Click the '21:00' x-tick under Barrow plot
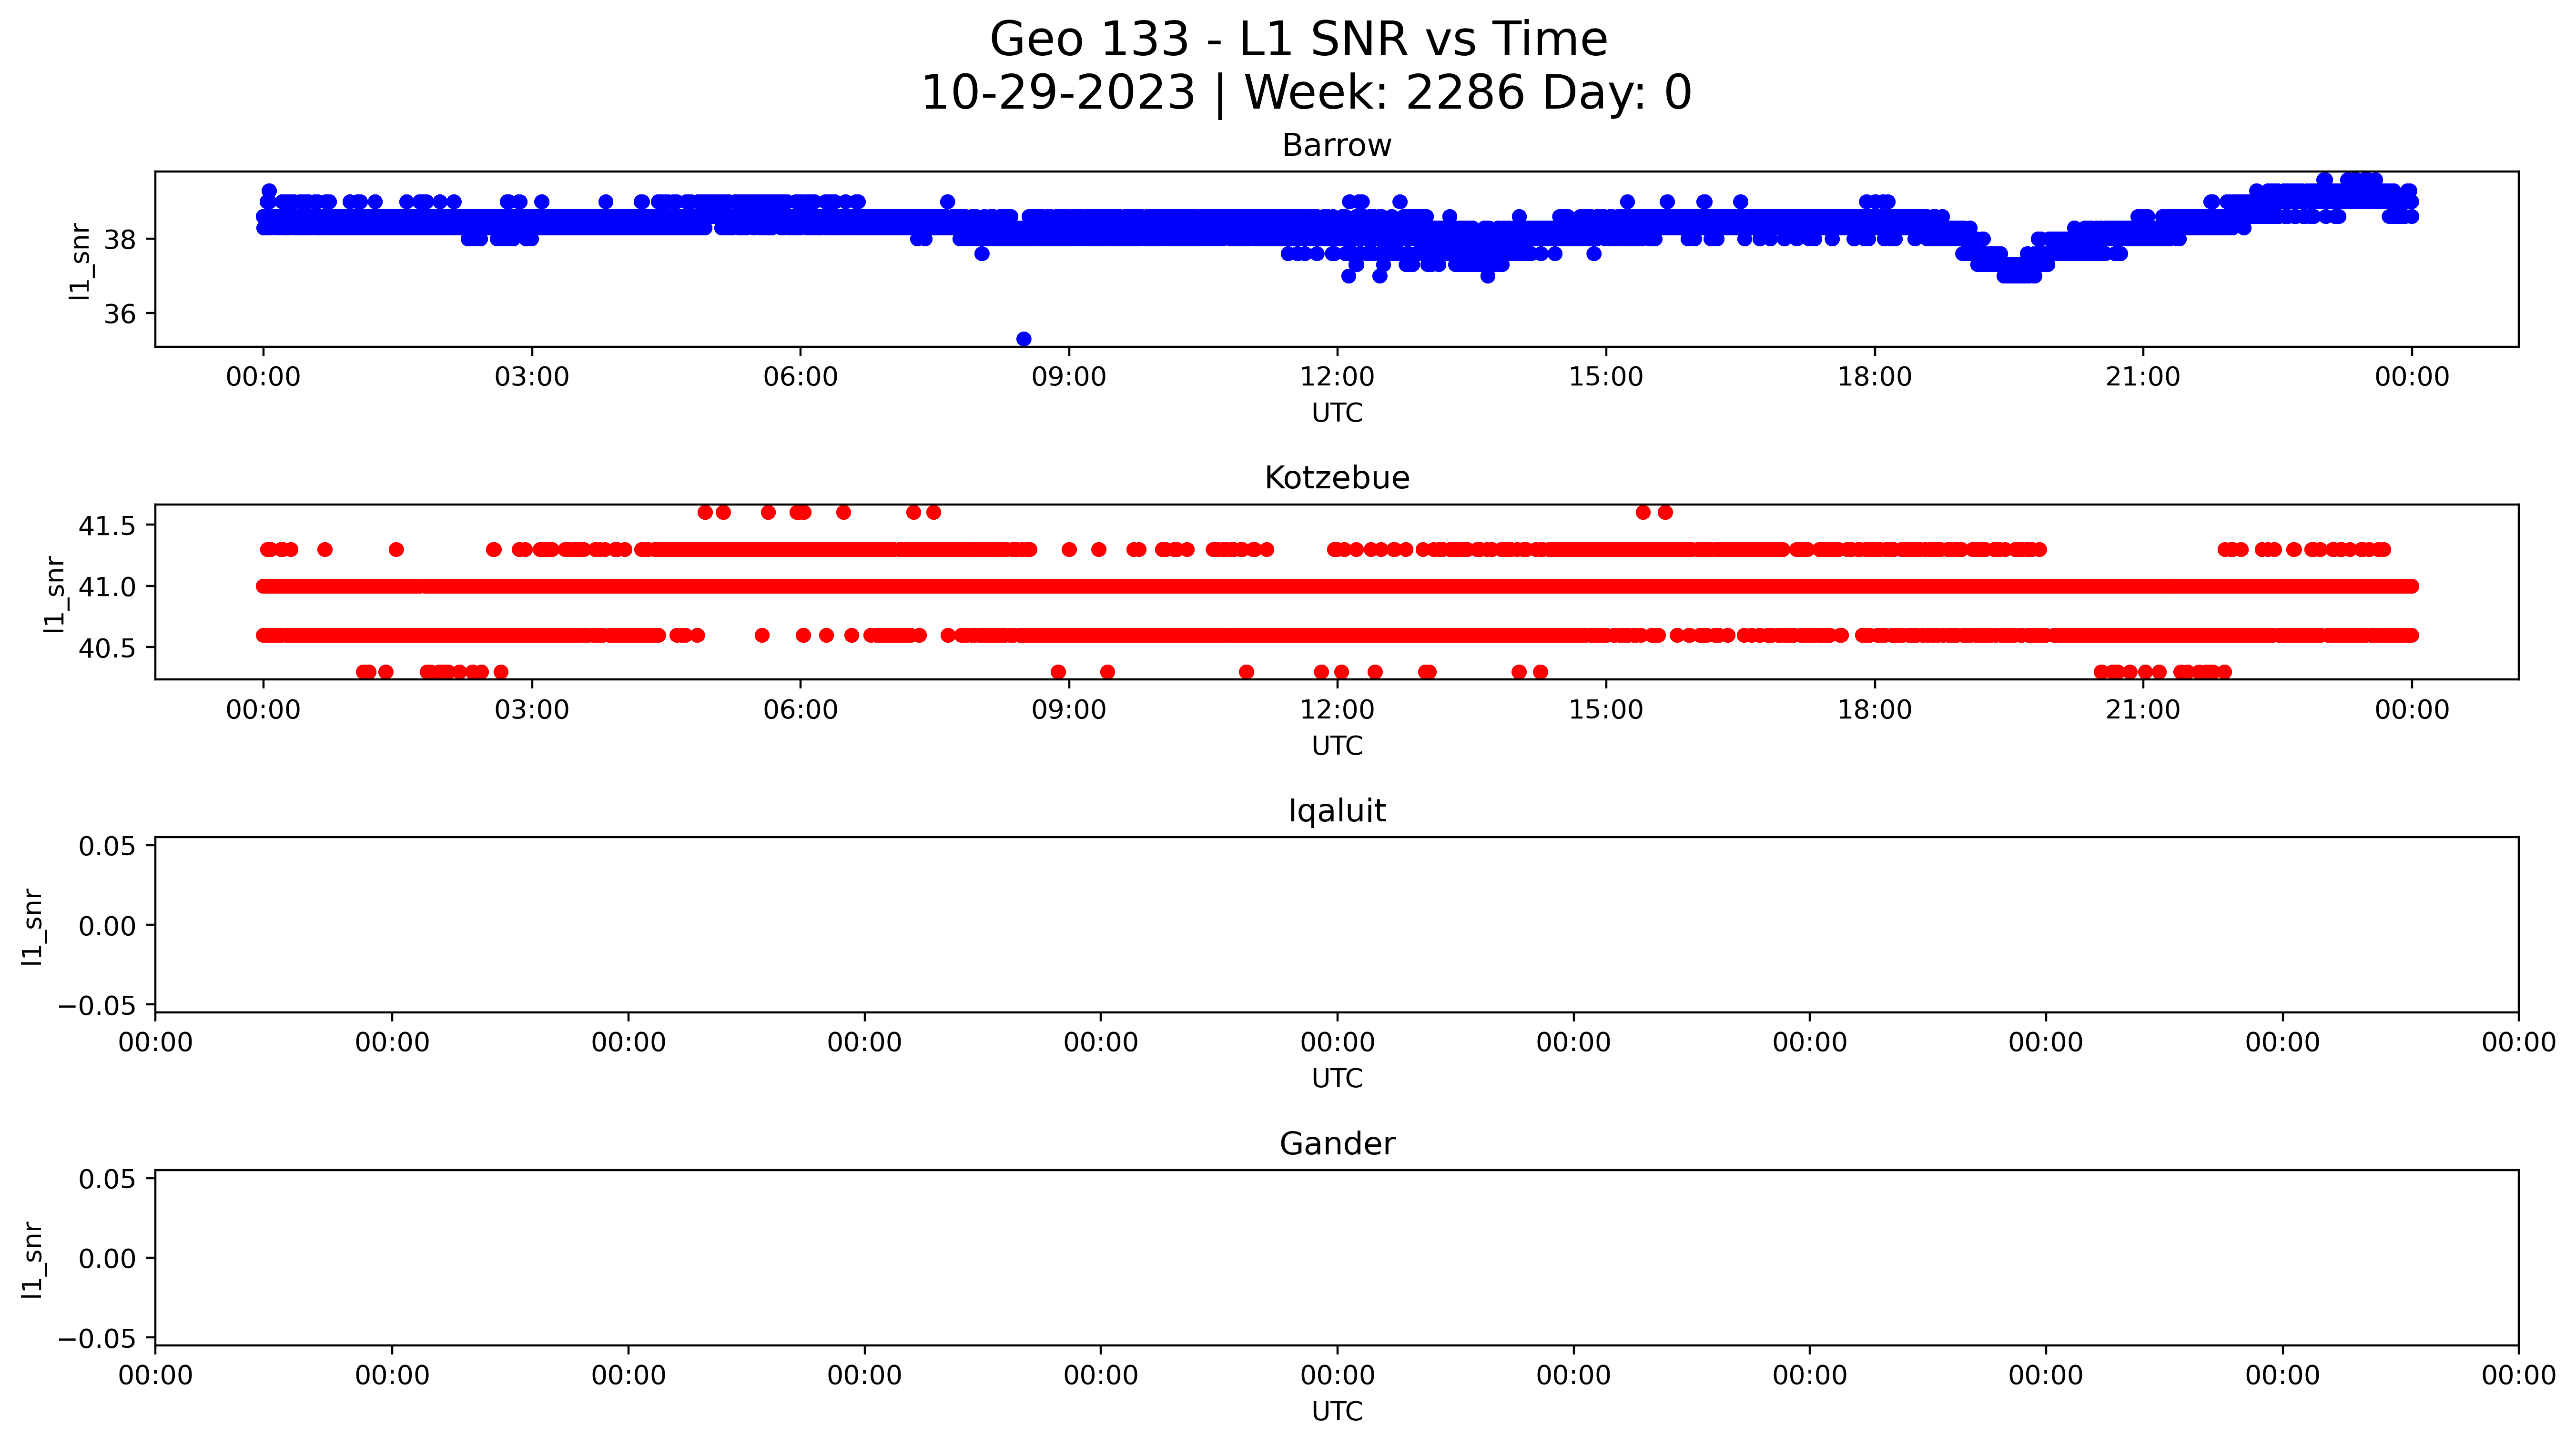This screenshot has width=2576, height=1445. tap(2143, 377)
